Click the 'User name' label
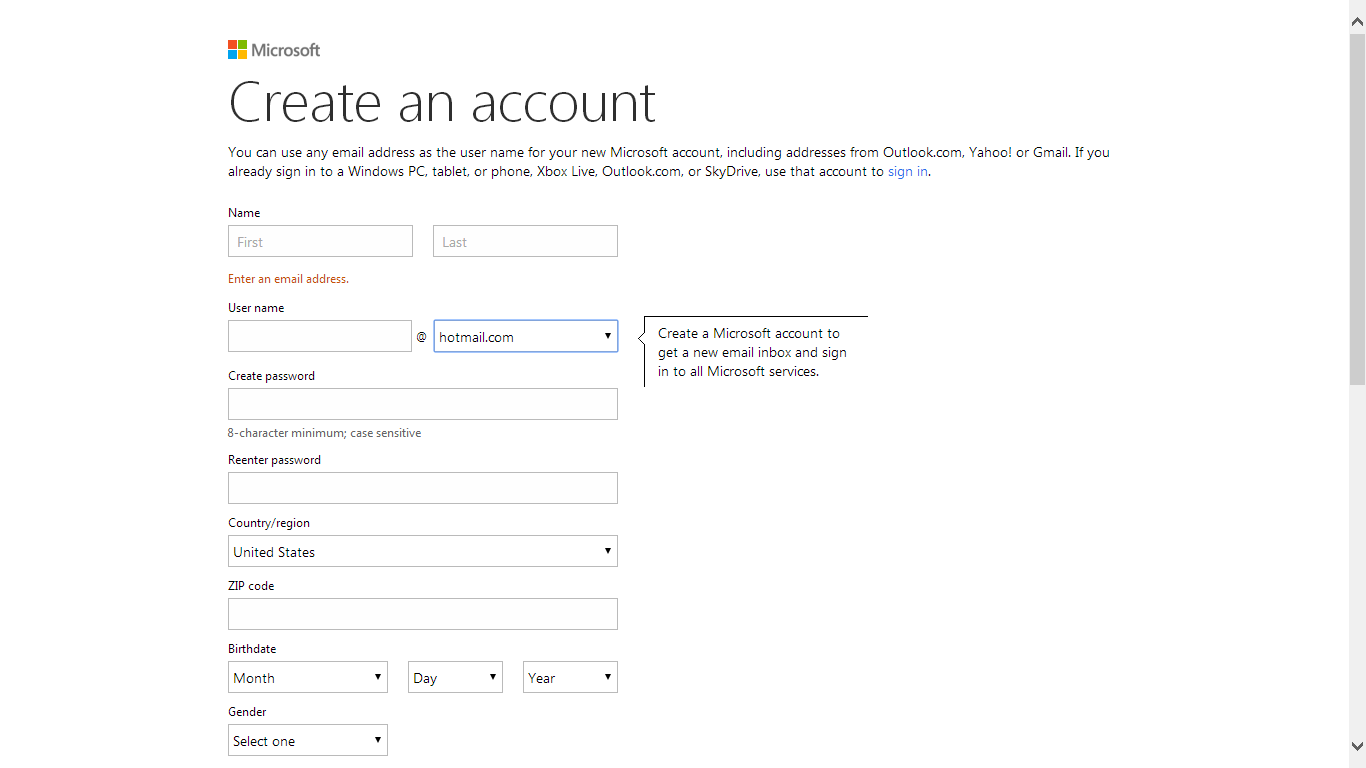This screenshot has height=768, width=1366. (x=256, y=308)
